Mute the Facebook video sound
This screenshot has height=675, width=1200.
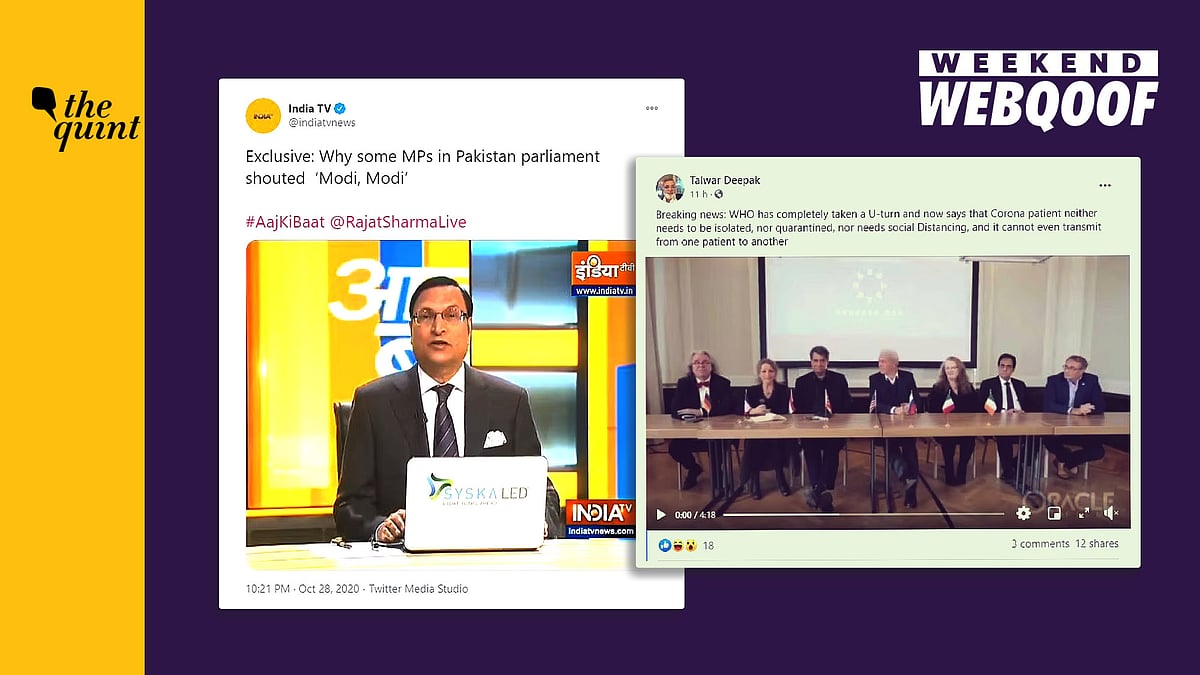click(x=1111, y=513)
